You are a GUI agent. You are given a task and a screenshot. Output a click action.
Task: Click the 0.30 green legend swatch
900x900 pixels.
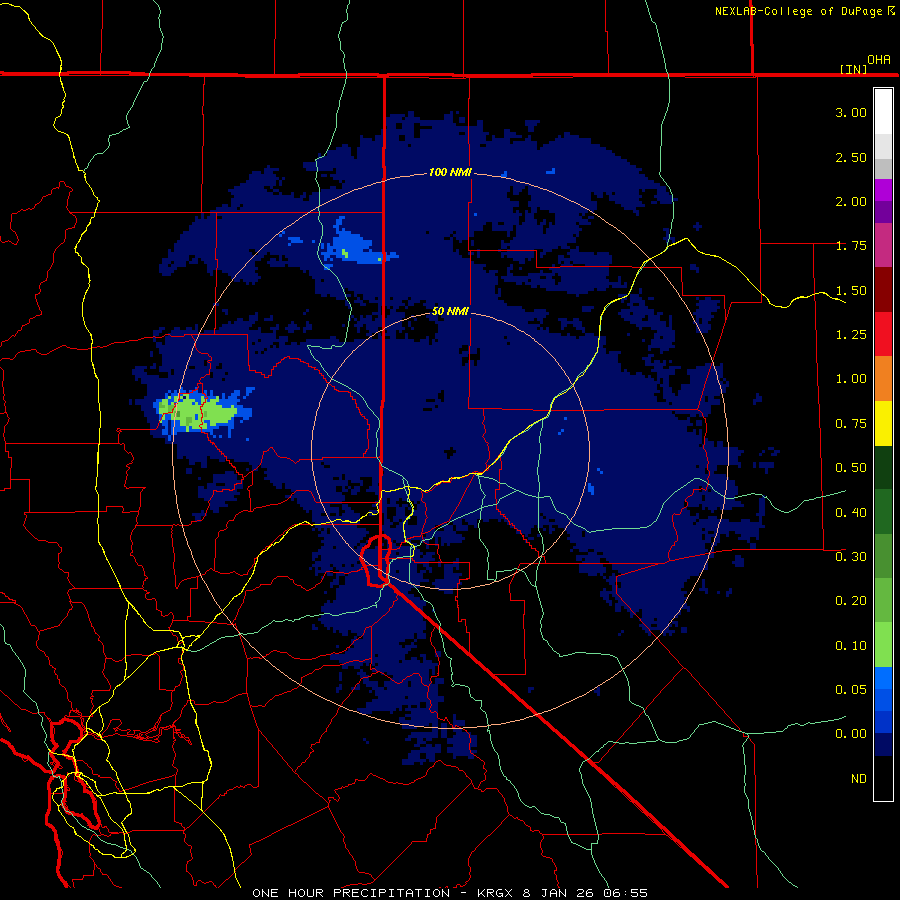[883, 556]
